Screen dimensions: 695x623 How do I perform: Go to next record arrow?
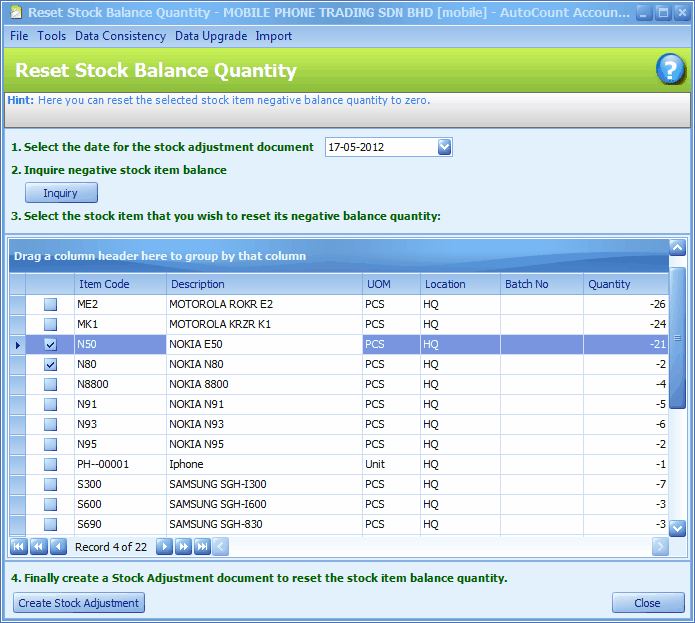pyautogui.click(x=164, y=546)
